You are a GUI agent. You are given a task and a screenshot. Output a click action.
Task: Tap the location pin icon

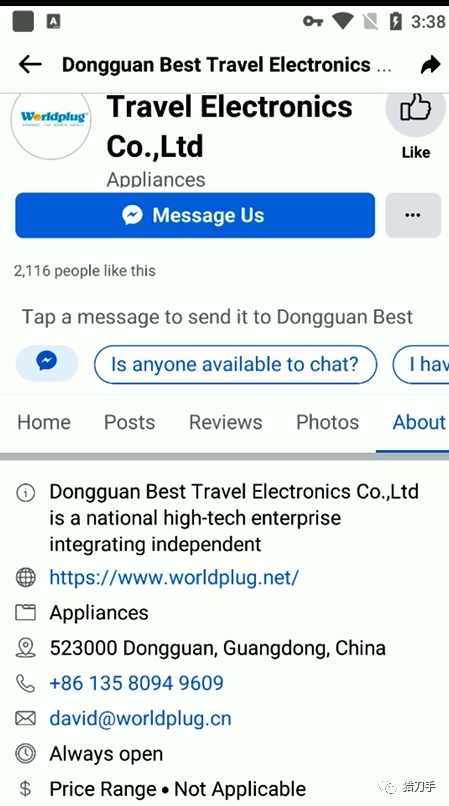pyautogui.click(x=25, y=648)
